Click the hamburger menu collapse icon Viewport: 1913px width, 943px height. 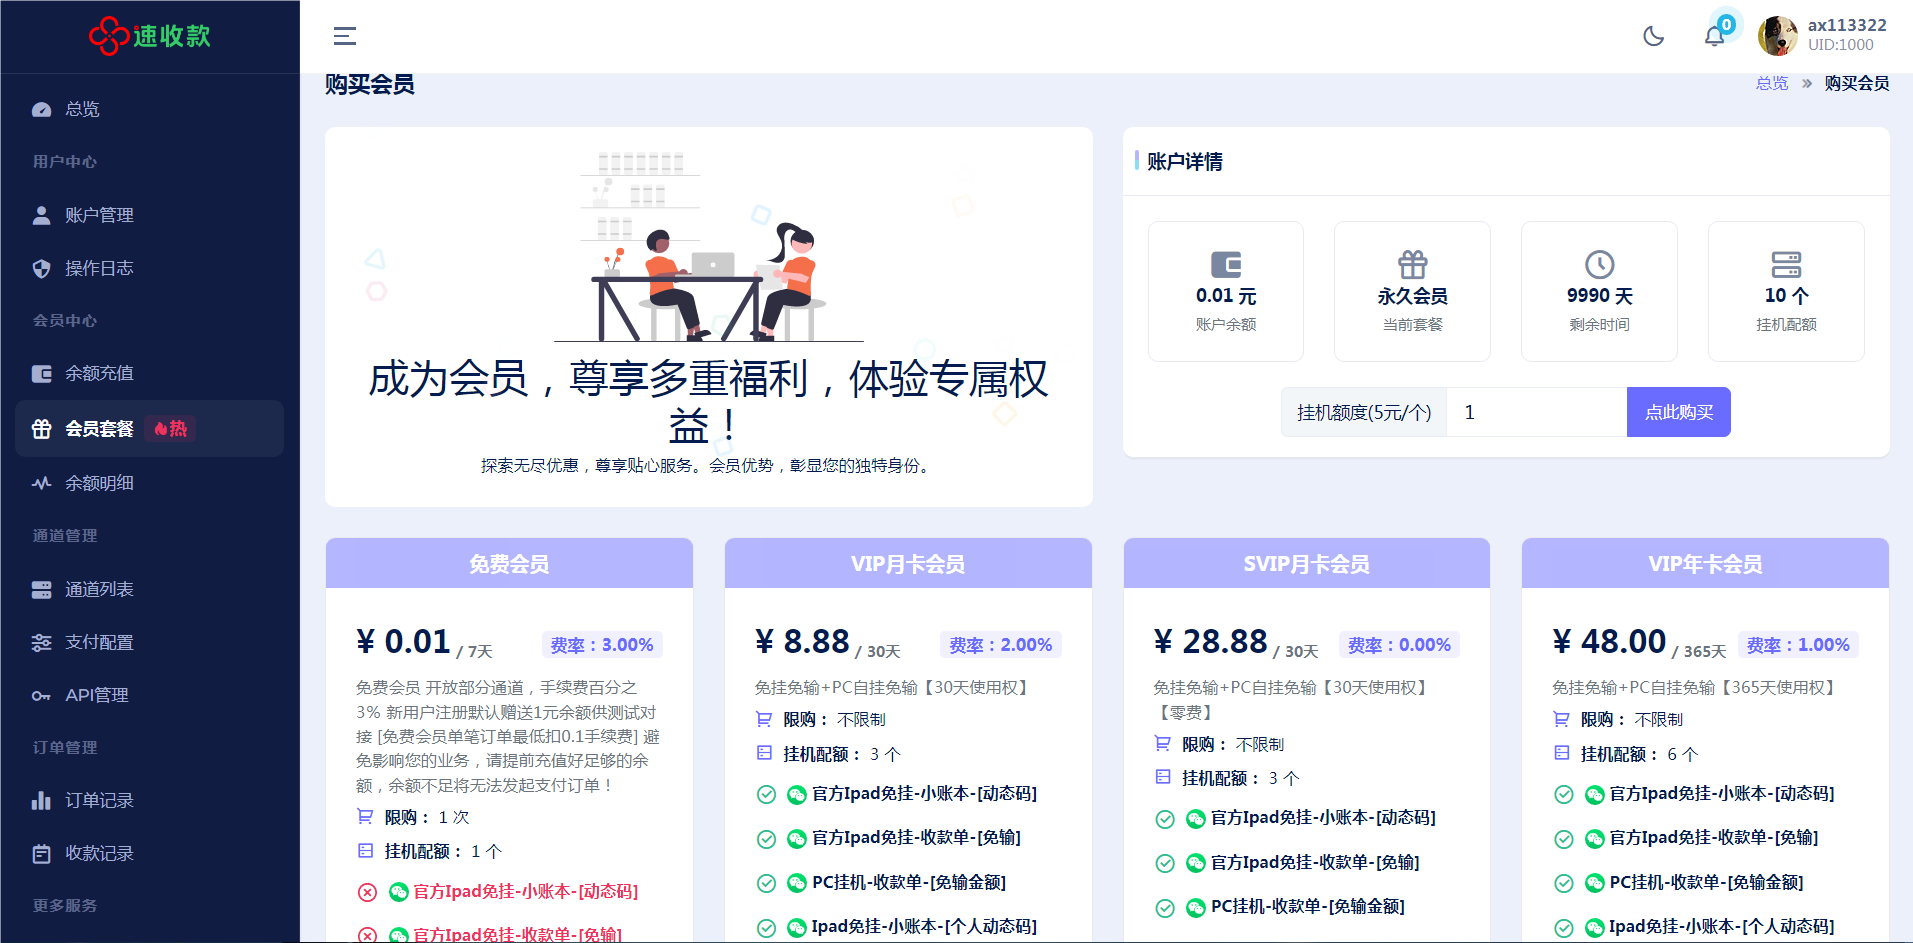pos(345,36)
